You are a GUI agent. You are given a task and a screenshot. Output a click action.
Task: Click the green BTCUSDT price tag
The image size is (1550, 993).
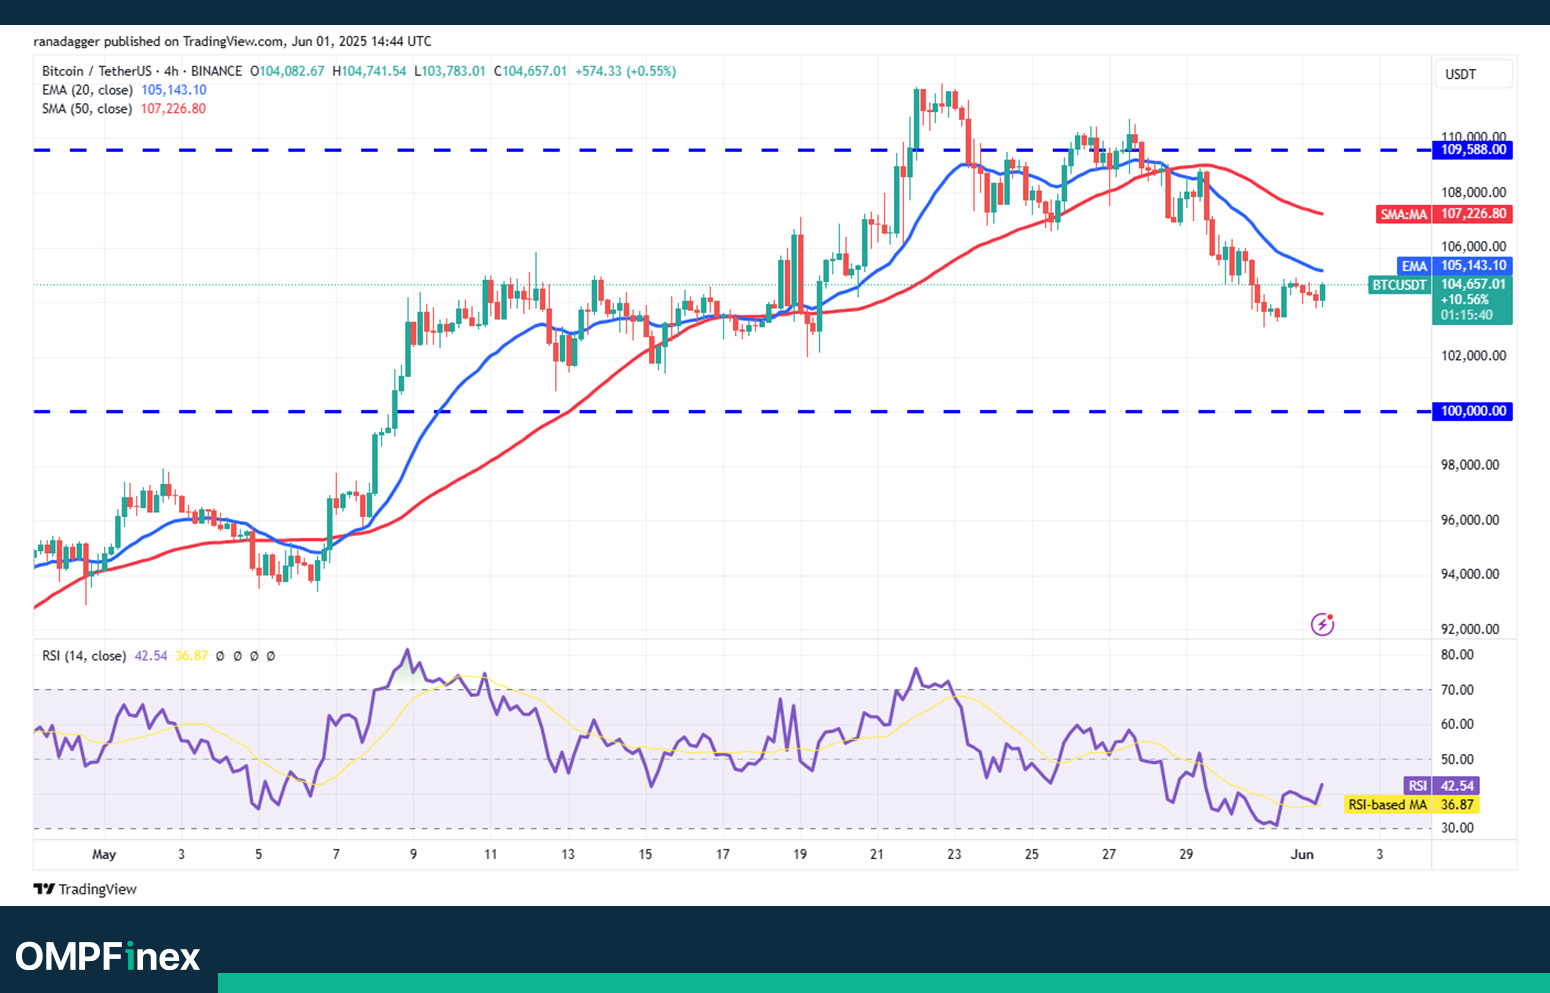click(x=1399, y=285)
